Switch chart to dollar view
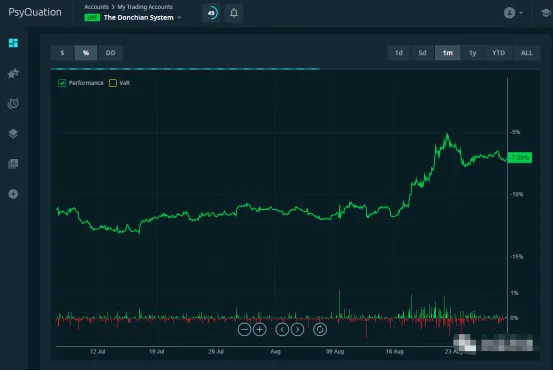 [x=62, y=53]
